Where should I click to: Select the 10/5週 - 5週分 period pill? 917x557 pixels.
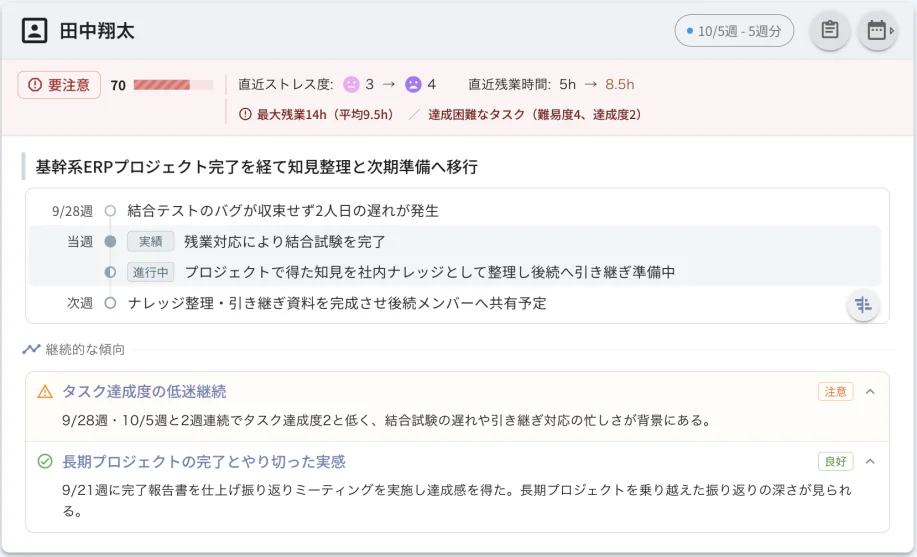pos(734,30)
